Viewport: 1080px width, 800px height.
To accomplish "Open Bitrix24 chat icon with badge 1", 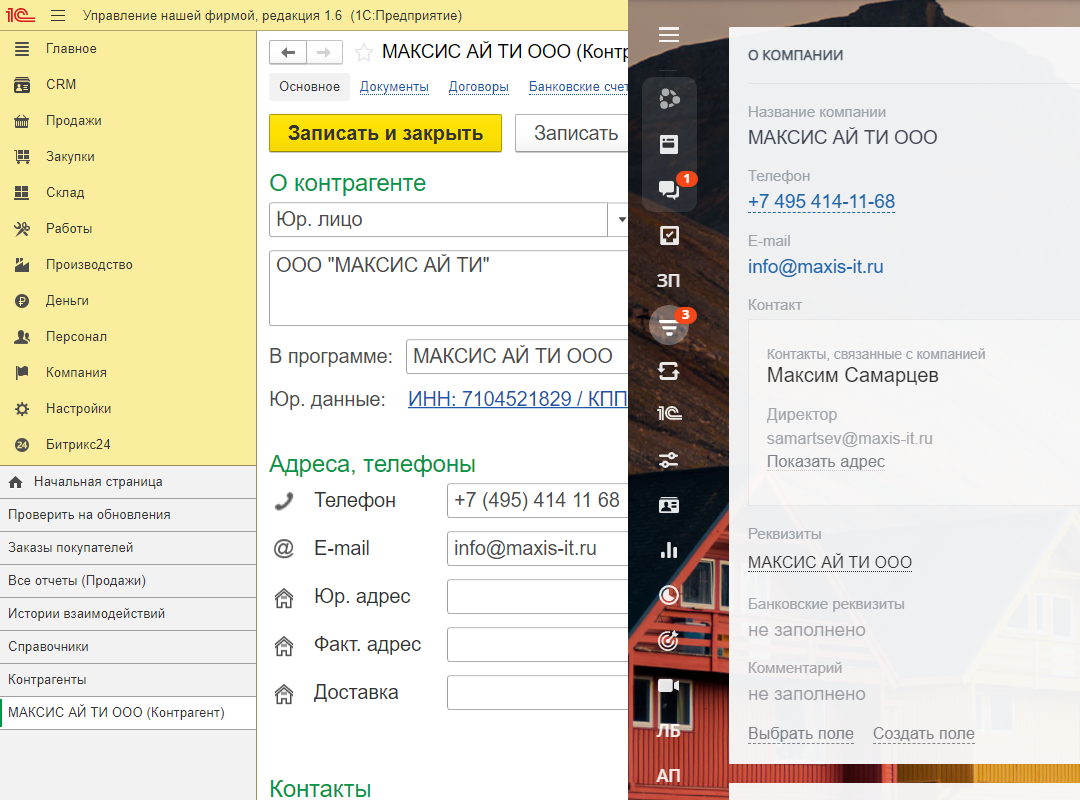I will point(671,189).
